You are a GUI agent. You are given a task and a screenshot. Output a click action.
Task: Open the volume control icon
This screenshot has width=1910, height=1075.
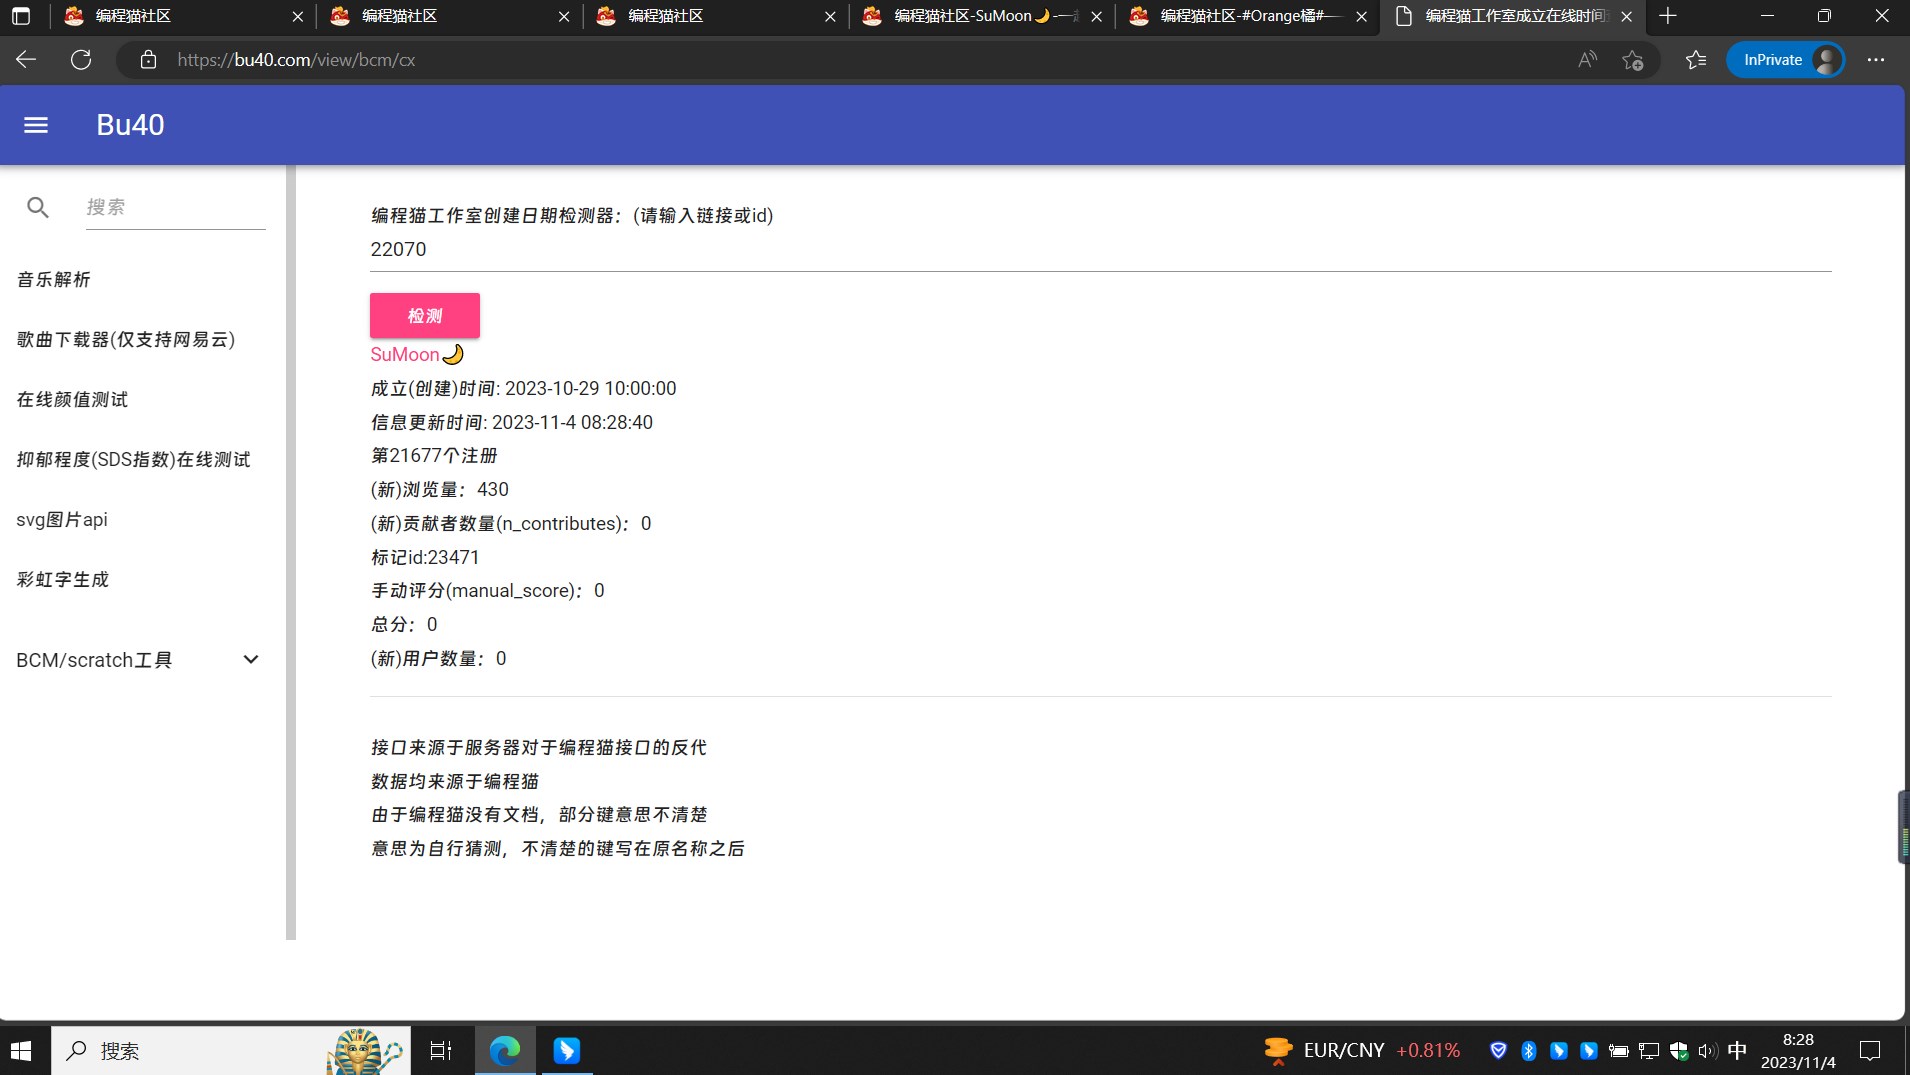tap(1707, 1051)
